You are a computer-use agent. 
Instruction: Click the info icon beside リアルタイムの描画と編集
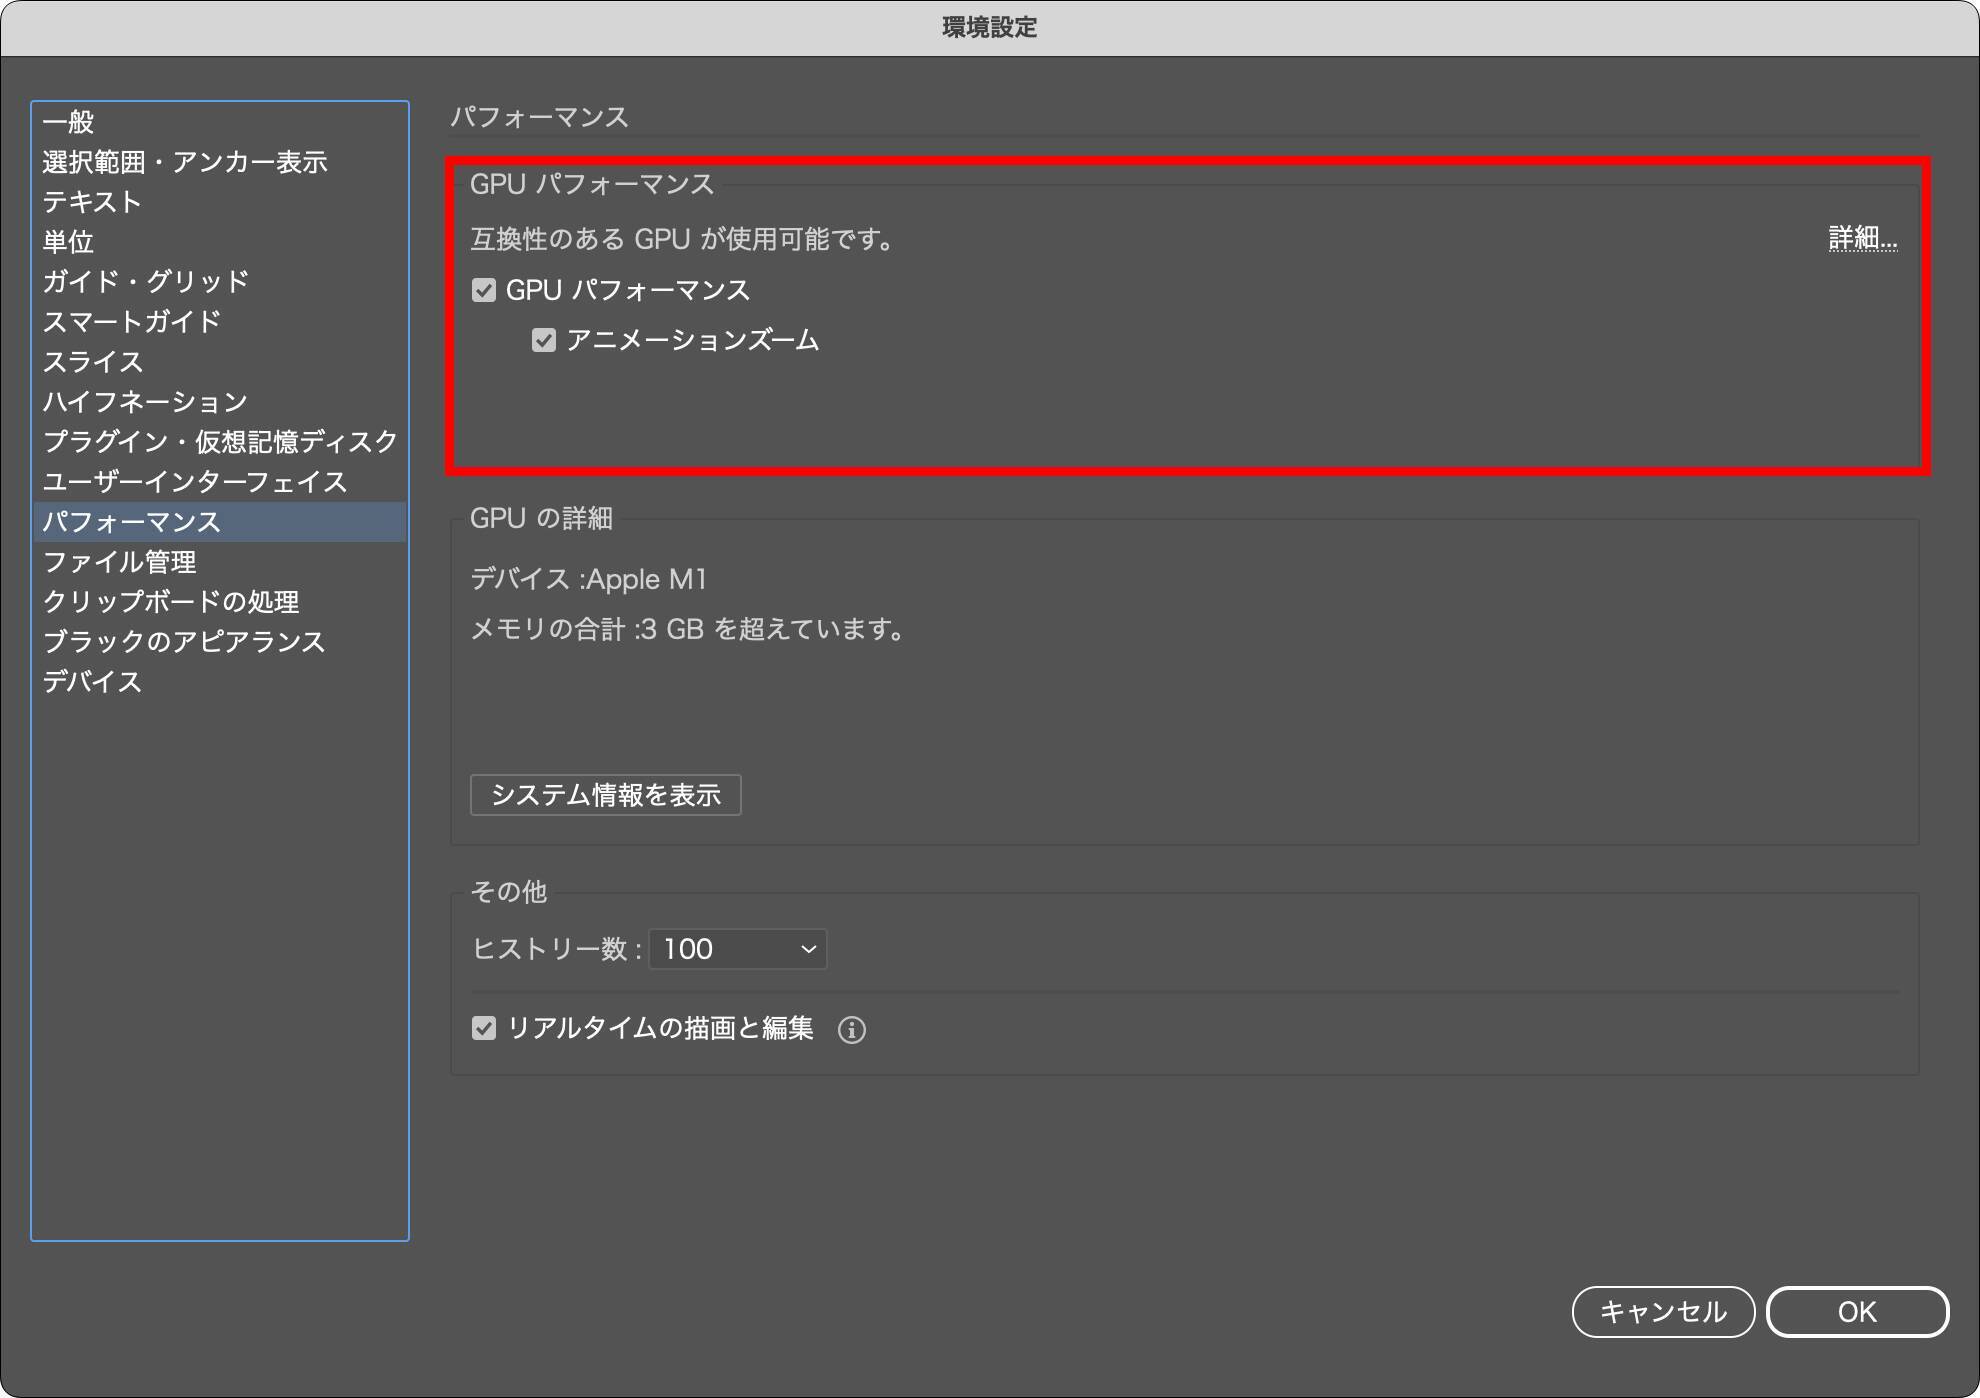pyautogui.click(x=851, y=1029)
